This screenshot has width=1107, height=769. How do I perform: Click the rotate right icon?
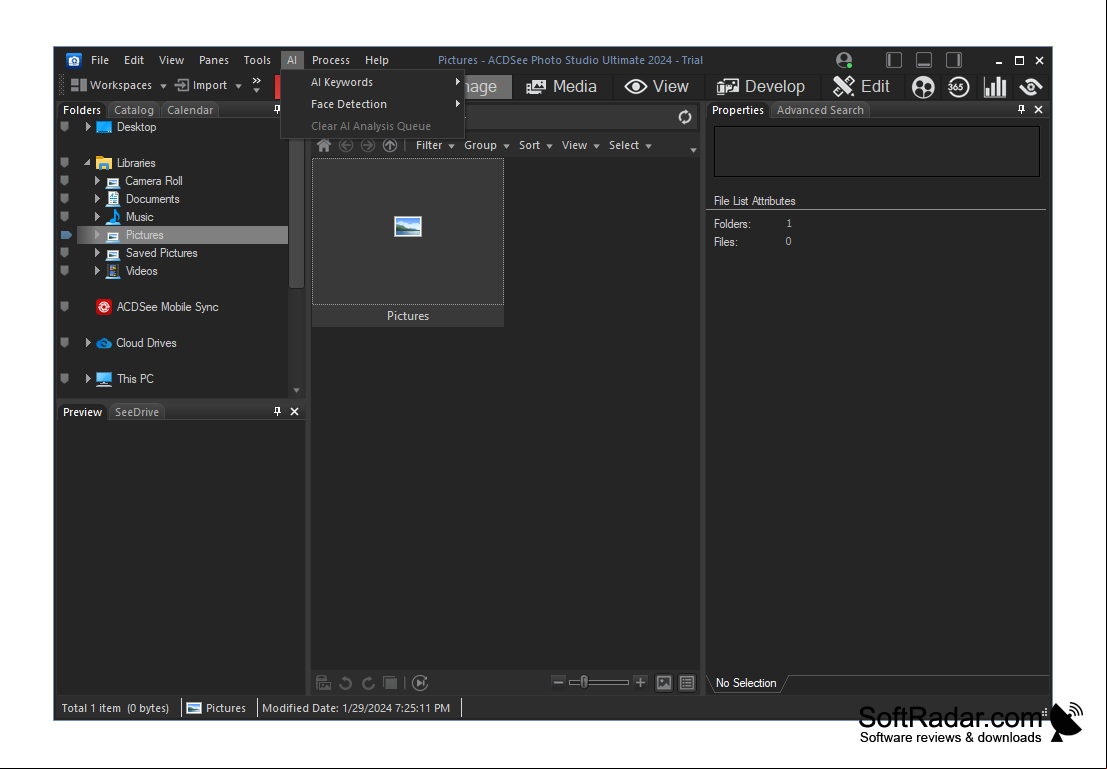(368, 683)
